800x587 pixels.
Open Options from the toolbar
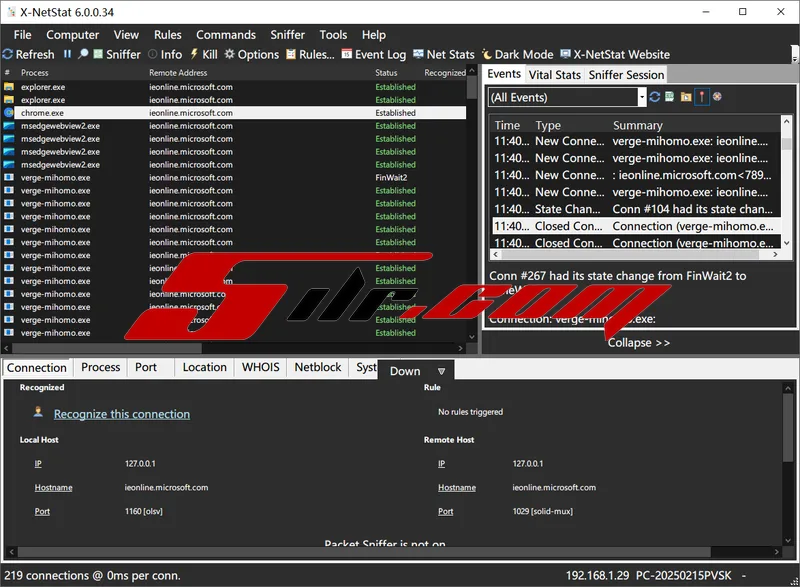click(x=252, y=55)
